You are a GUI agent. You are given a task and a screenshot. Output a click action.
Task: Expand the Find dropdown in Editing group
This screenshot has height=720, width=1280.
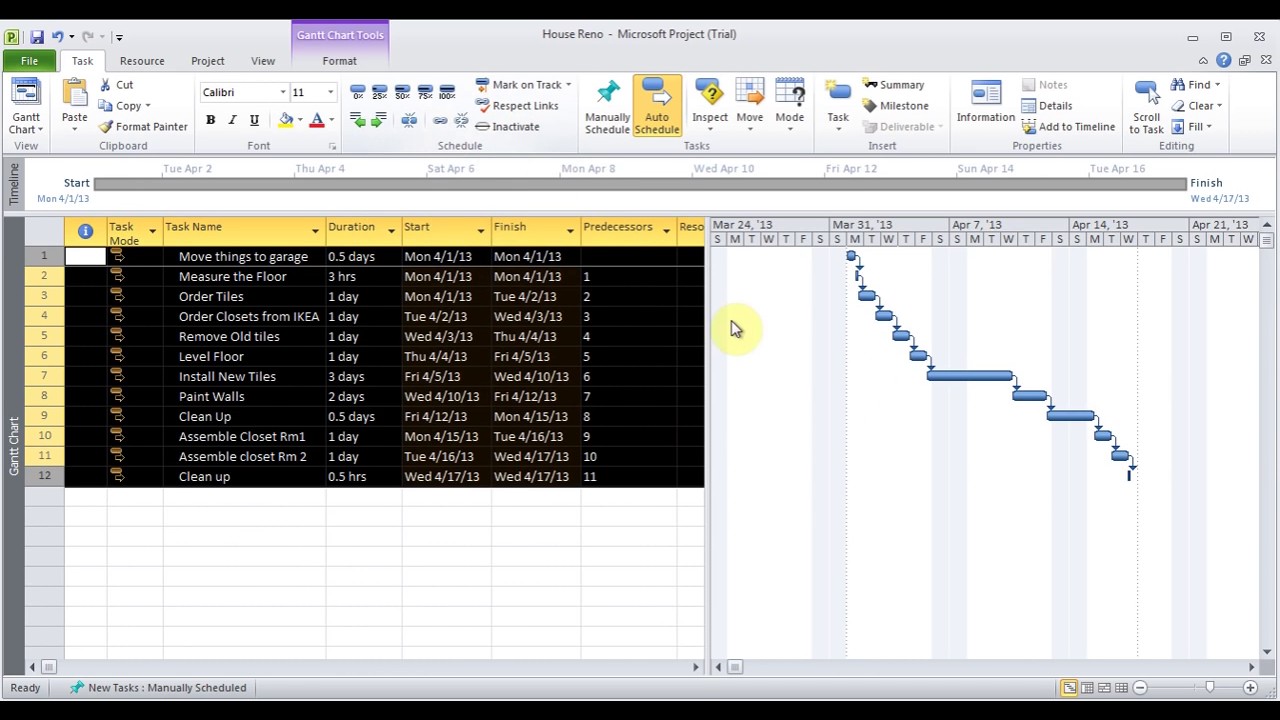click(1217, 85)
